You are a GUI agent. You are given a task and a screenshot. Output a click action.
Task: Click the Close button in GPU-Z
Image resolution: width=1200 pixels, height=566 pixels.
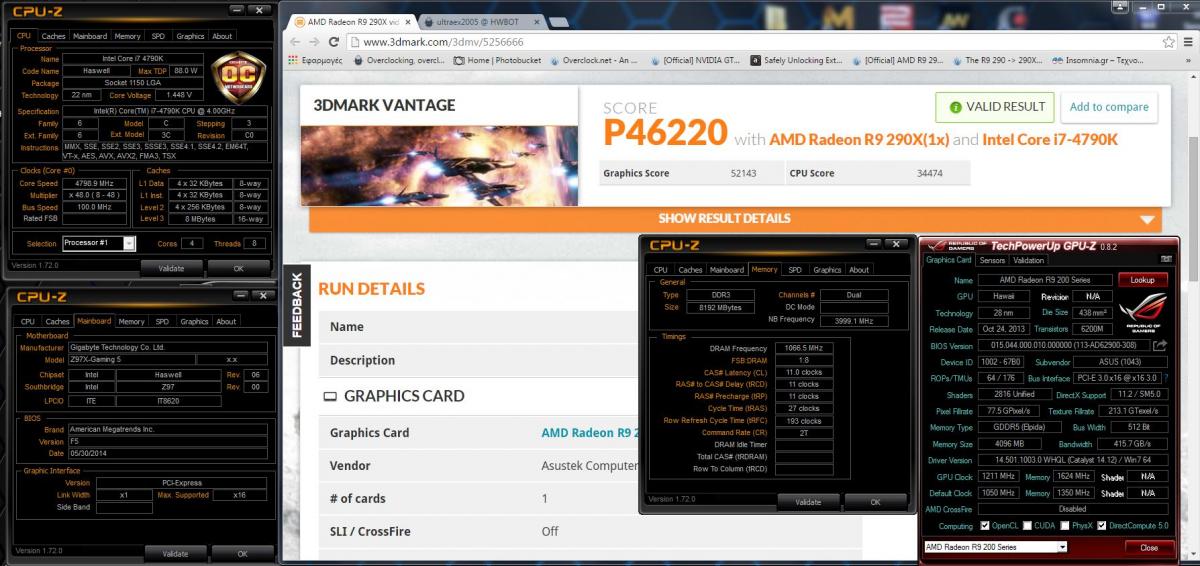point(1149,547)
